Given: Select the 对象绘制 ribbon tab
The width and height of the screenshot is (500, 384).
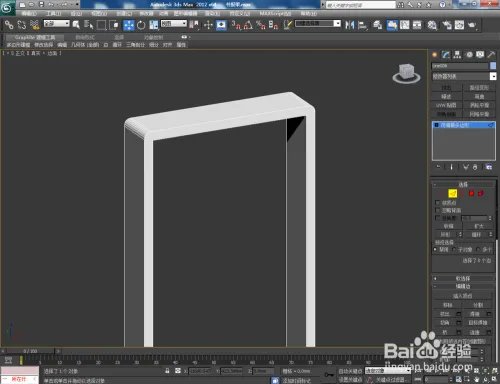Looking at the screenshot, I should click(x=154, y=37).
